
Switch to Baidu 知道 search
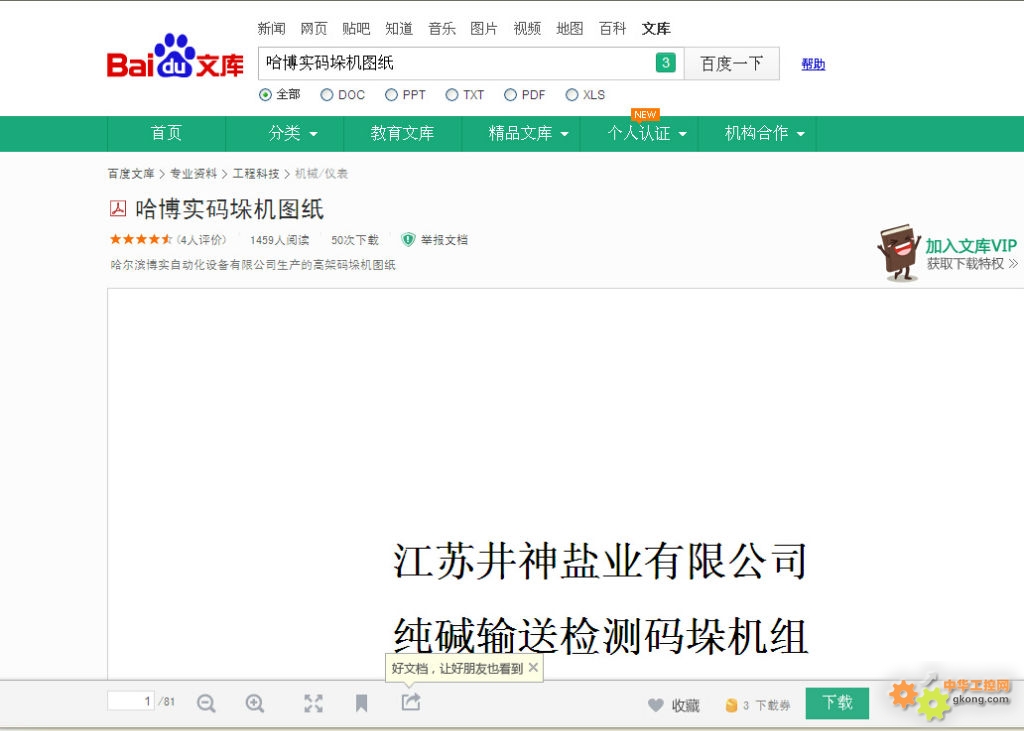399,29
